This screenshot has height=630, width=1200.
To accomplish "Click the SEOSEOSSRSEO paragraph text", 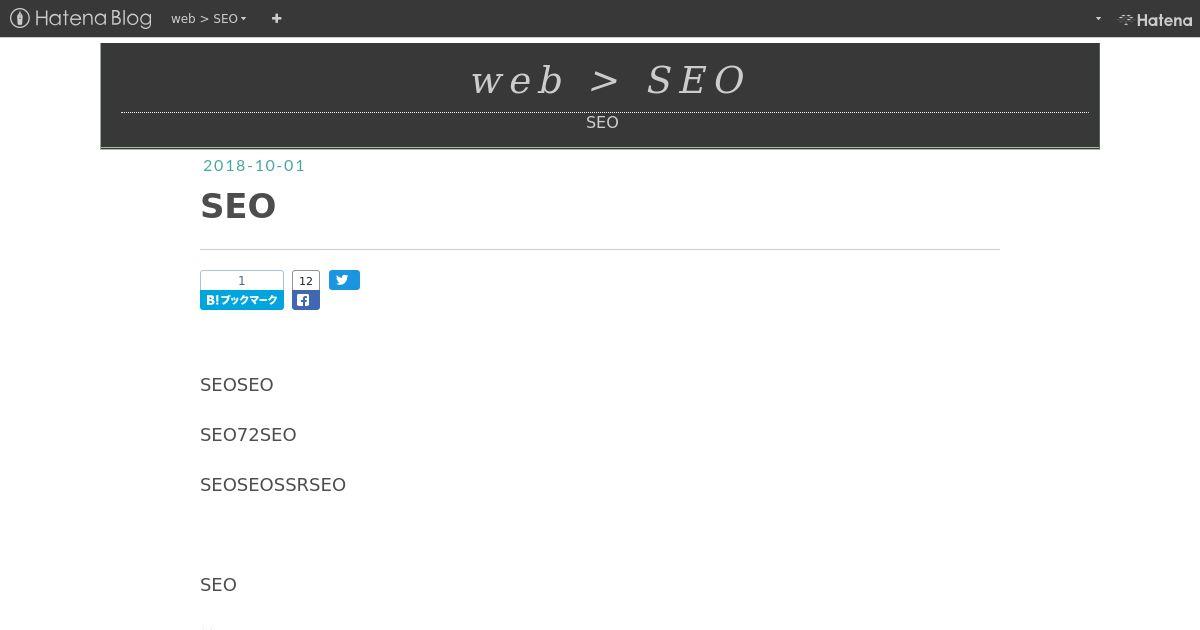I will [x=273, y=485].
